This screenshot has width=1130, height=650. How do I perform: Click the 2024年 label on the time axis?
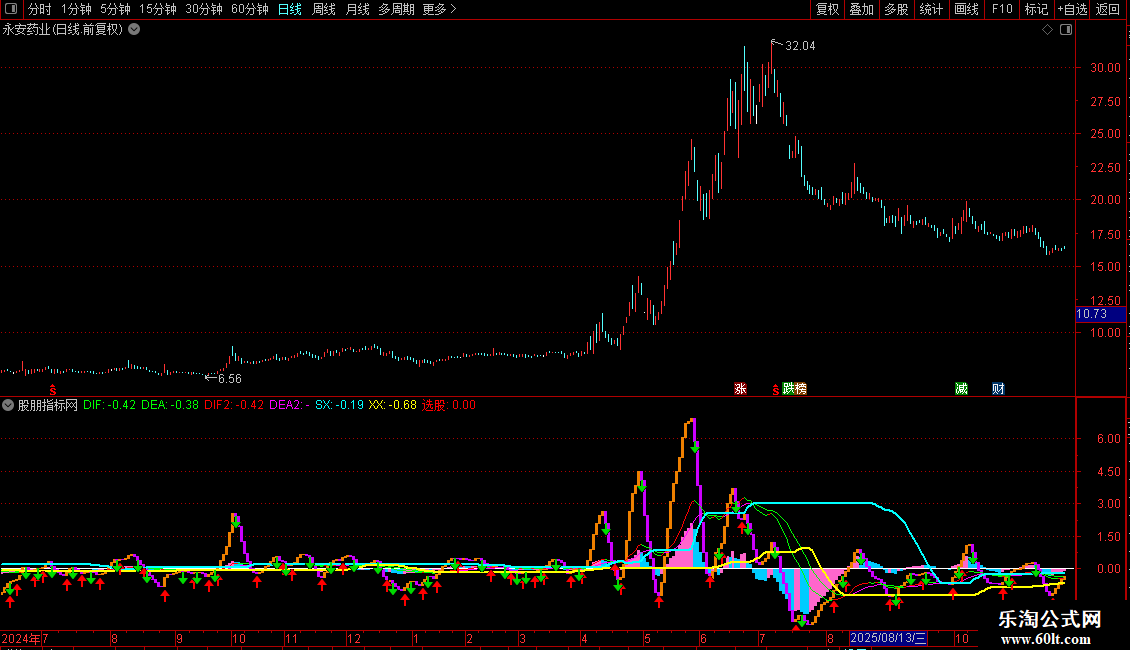(x=21, y=638)
